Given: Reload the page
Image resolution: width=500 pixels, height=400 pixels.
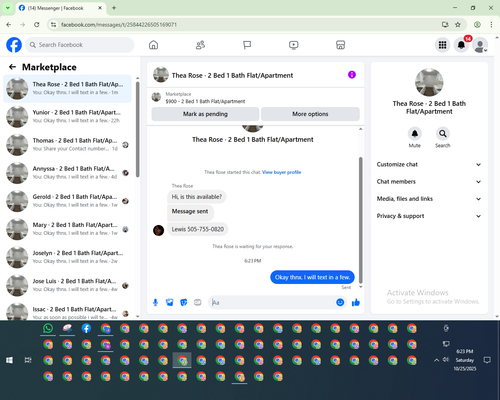Looking at the screenshot, I should click(x=37, y=24).
